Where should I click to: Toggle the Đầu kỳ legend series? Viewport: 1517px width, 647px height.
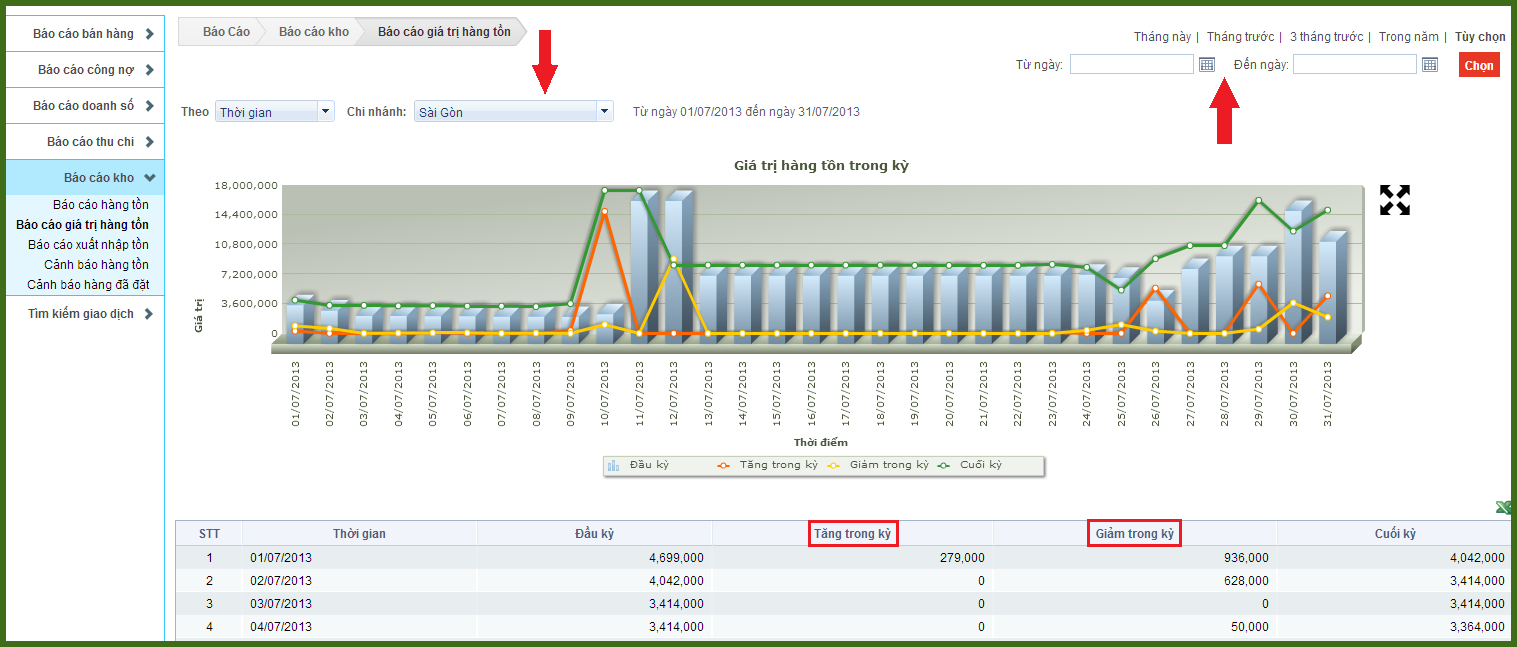(x=639, y=466)
